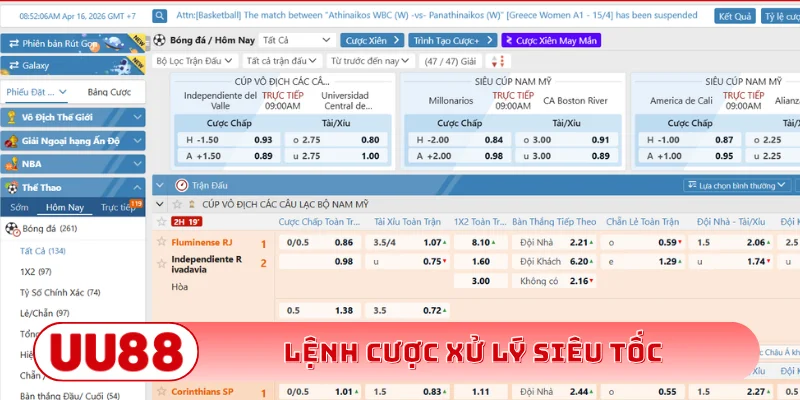This screenshot has width=800, height=400.
Task: Select the Hôm Nay tab
Action: tap(65, 208)
